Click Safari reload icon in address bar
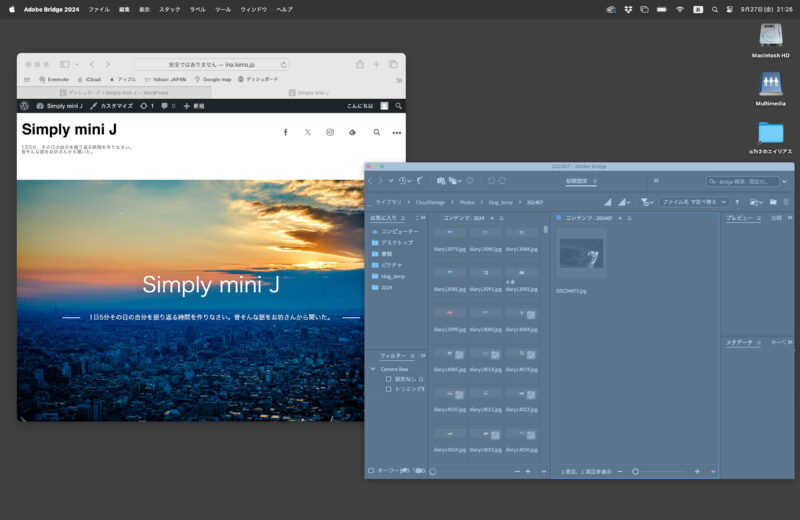Image resolution: width=800 pixels, height=520 pixels. click(284, 65)
